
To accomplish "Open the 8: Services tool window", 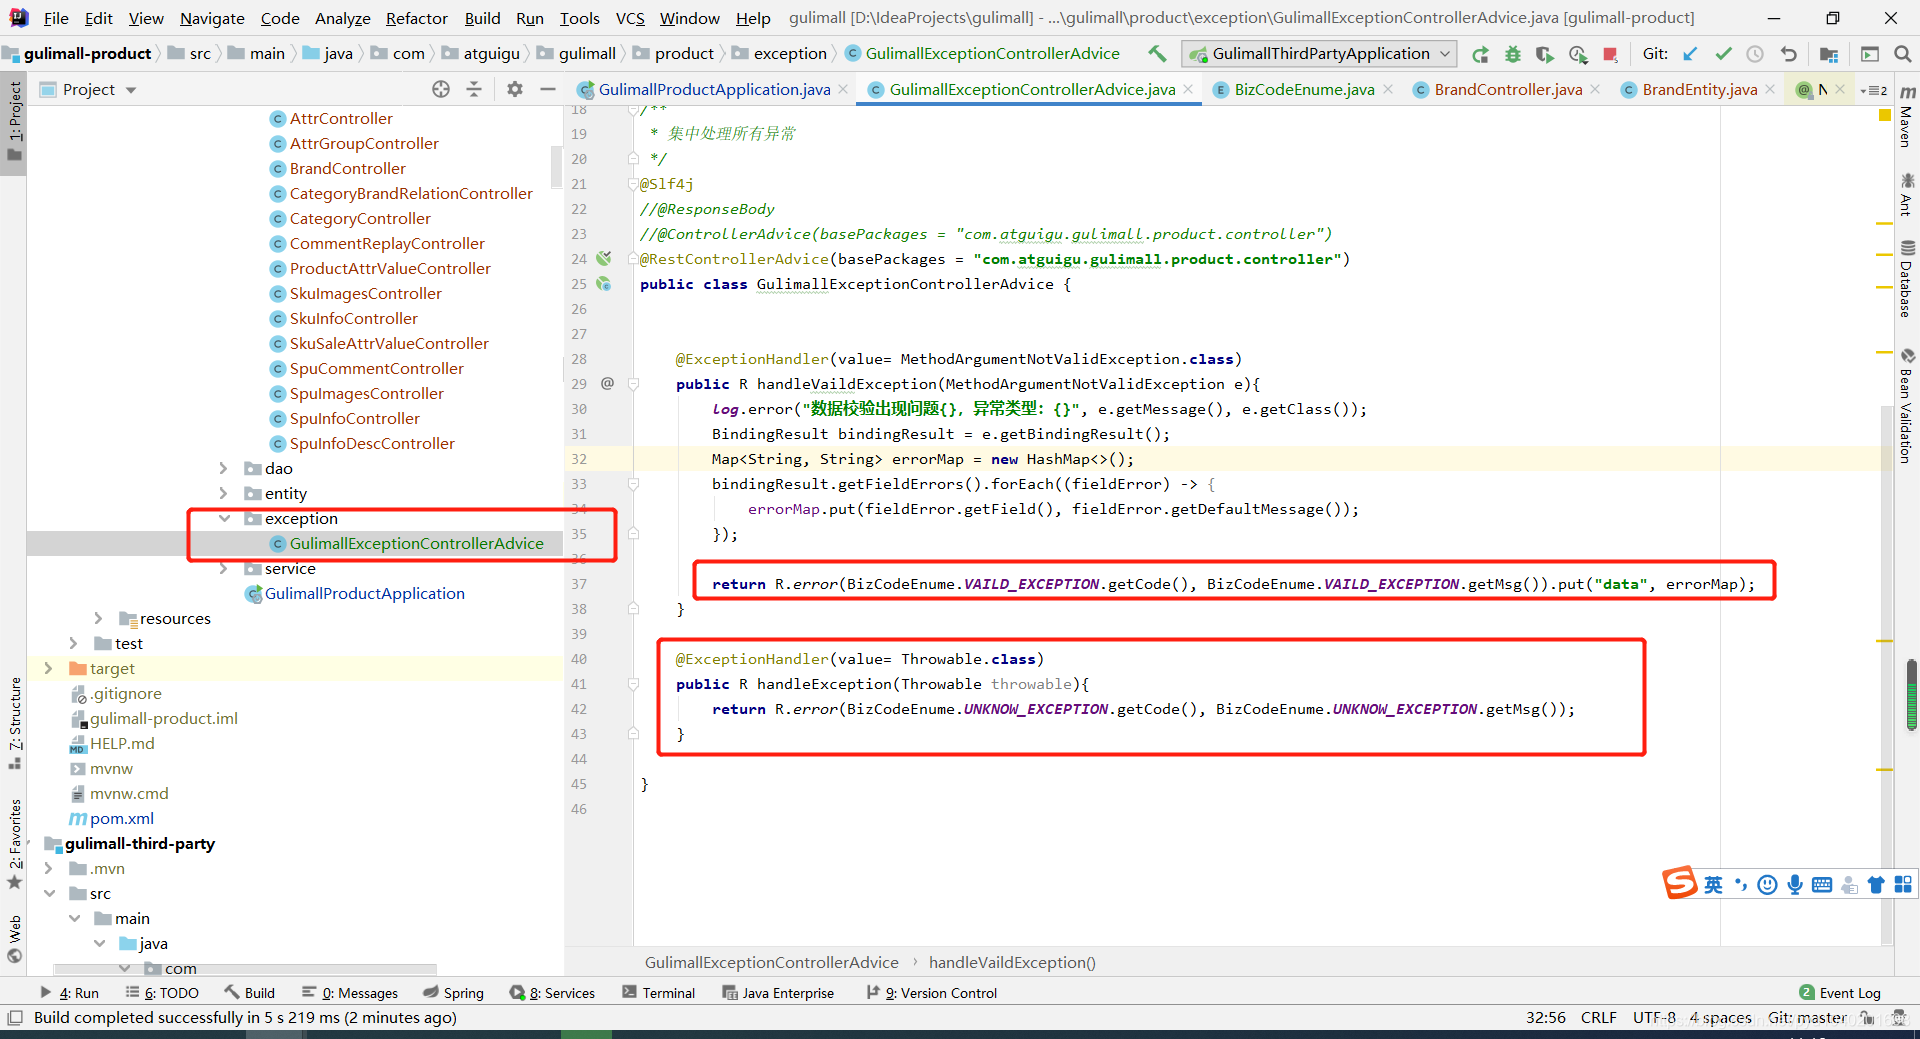I will tap(552, 993).
